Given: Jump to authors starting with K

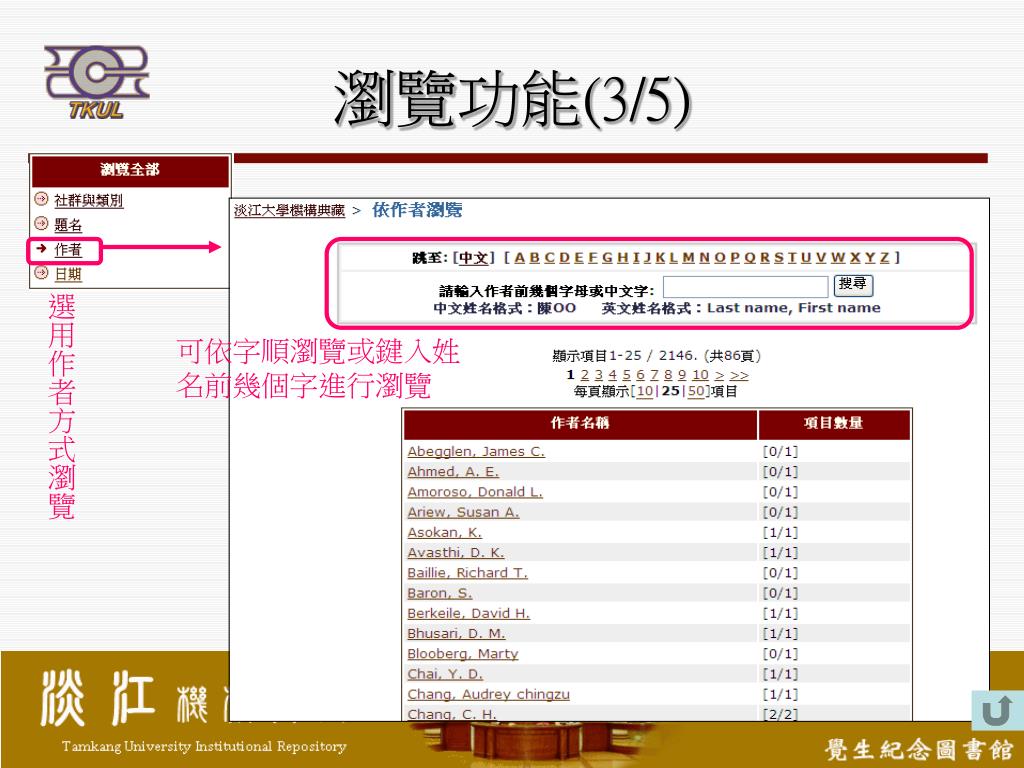Looking at the screenshot, I should click(x=660, y=257).
